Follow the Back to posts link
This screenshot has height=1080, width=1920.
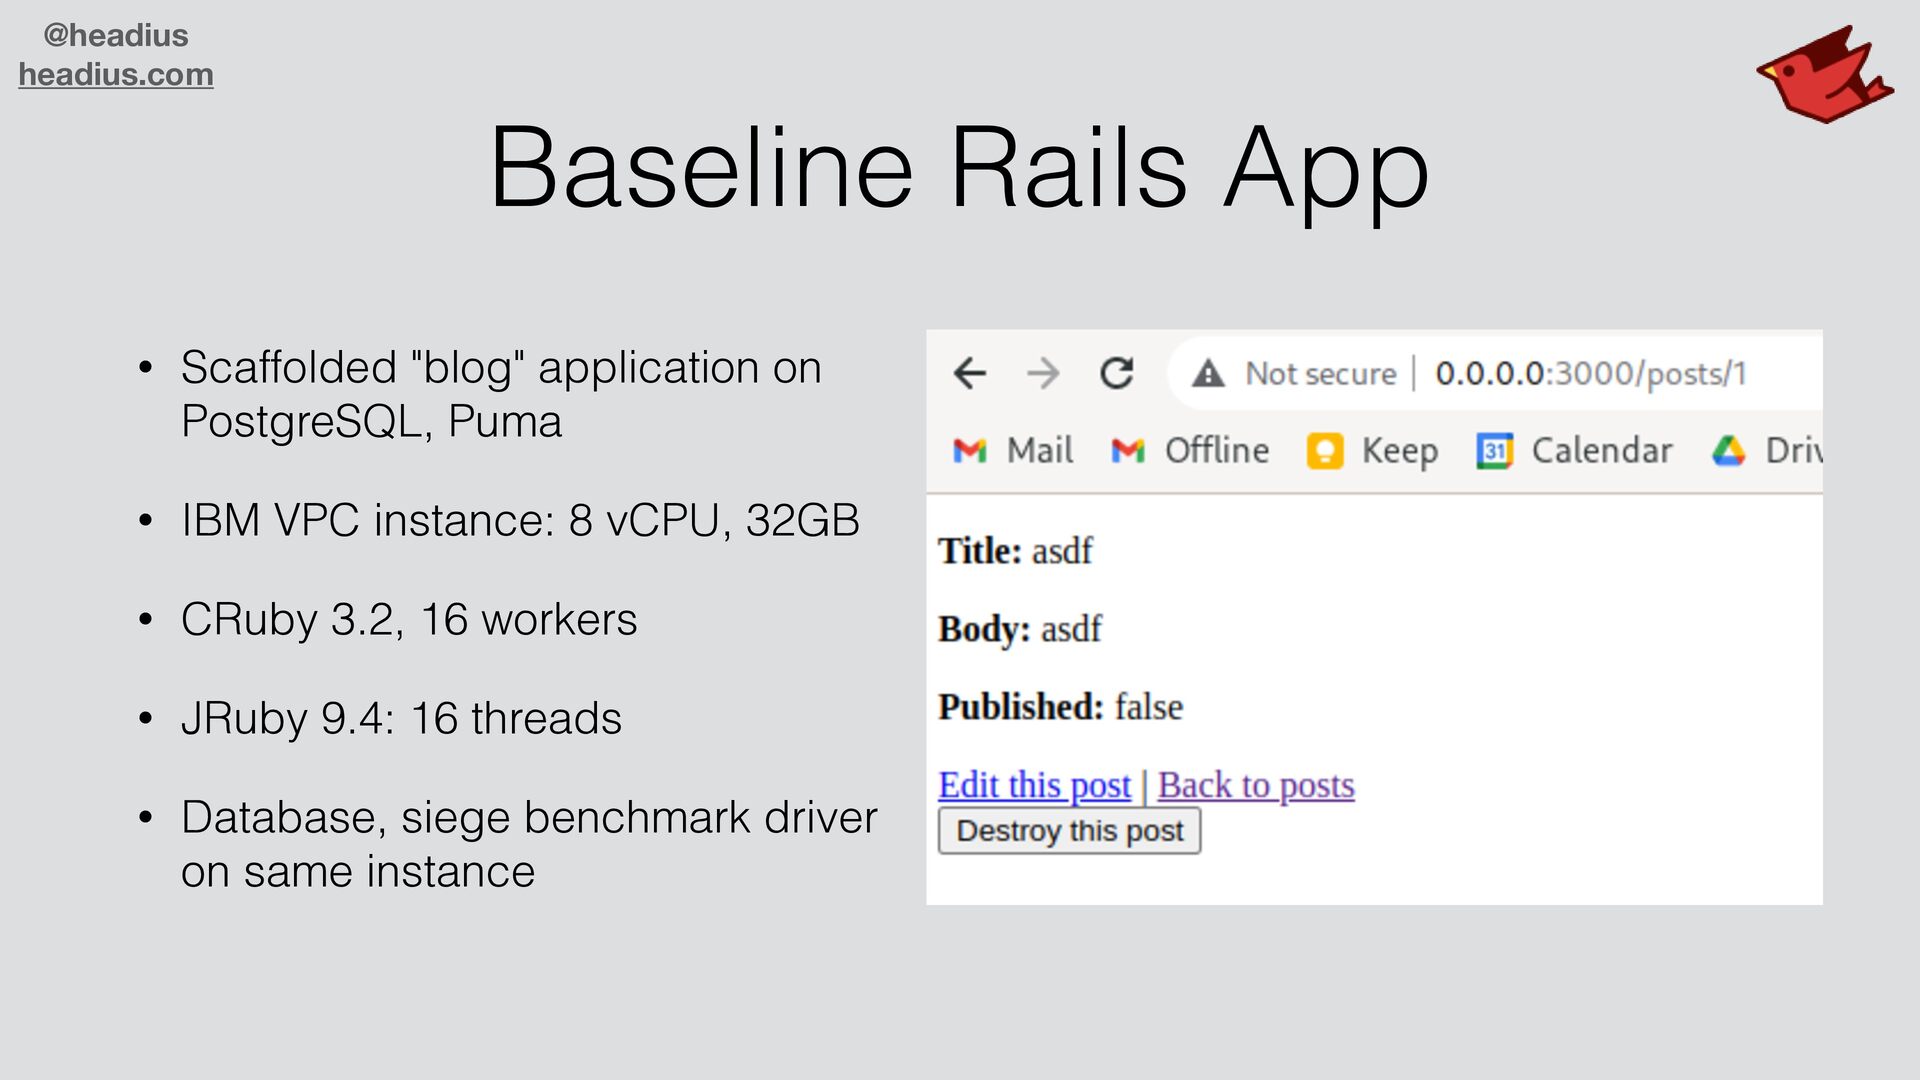click(1256, 785)
